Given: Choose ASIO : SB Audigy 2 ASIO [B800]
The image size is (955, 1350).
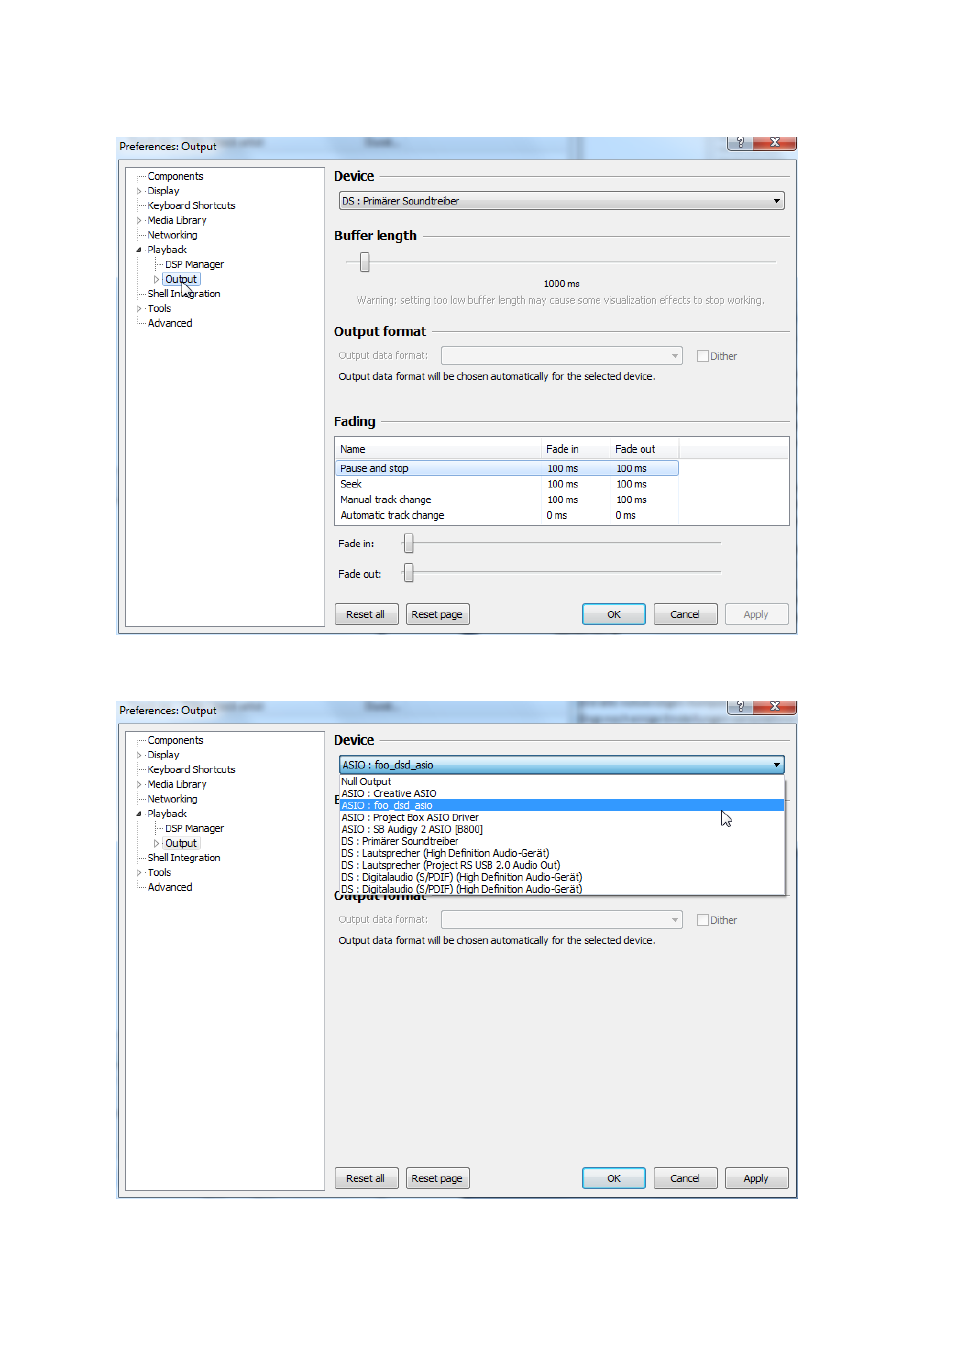Looking at the screenshot, I should tap(562, 830).
